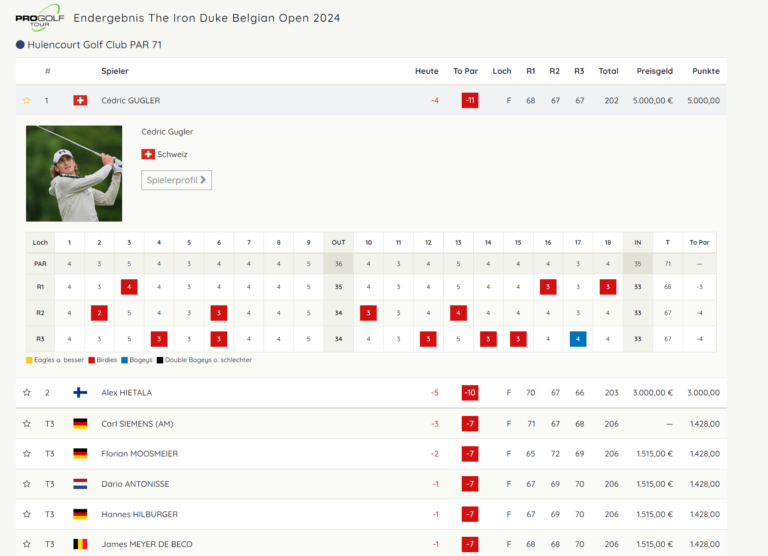The image size is (768, 556).
Task: Toggle favorite star for Alex Hietala
Action: tap(27, 392)
